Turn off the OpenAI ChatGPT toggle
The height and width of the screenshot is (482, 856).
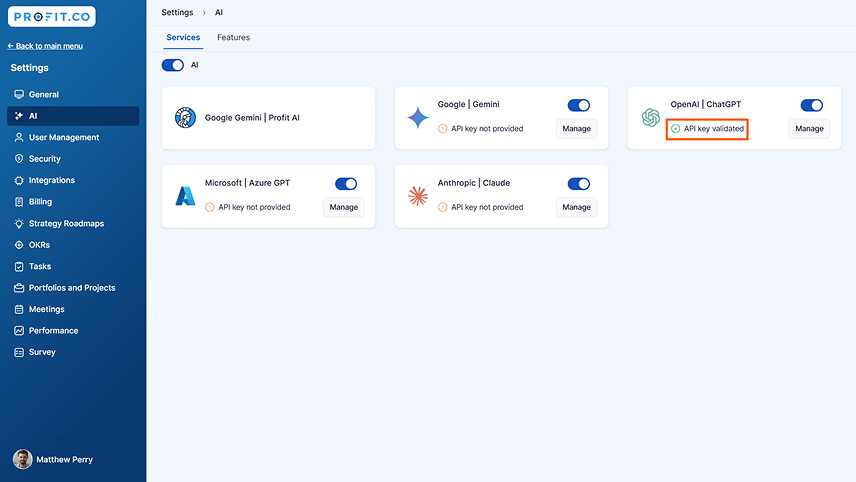(812, 105)
